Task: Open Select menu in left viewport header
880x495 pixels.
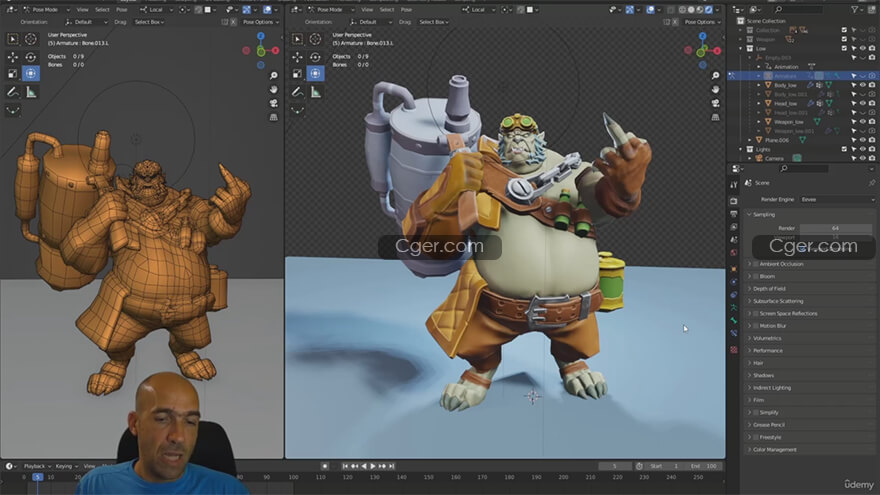Action: pos(102,10)
